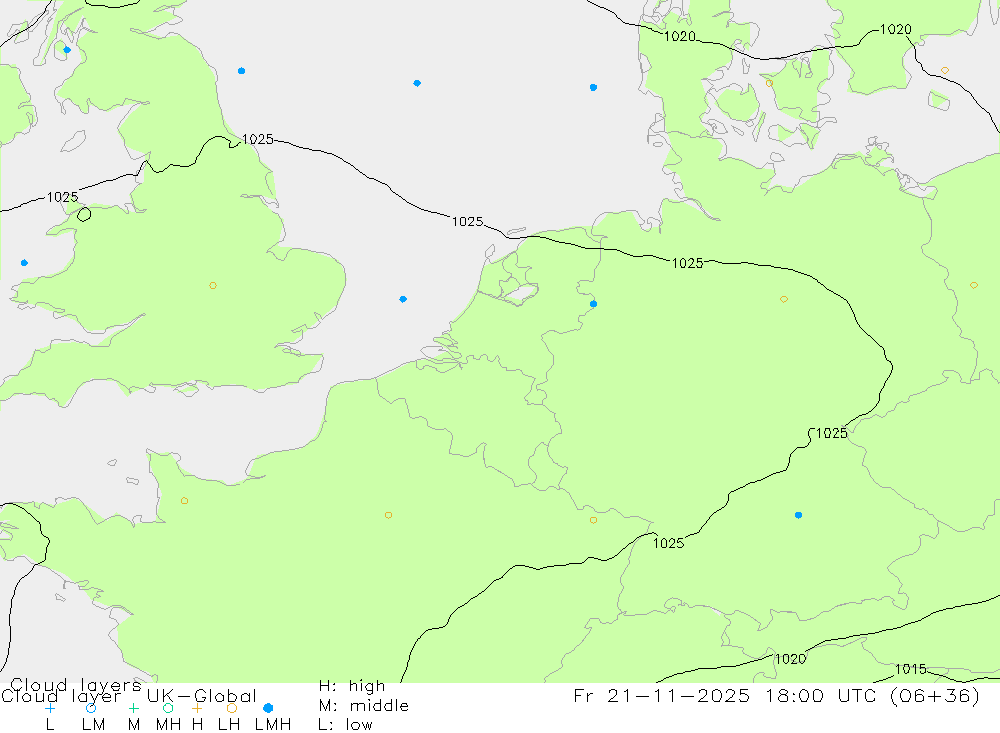The width and height of the screenshot is (1000, 733).
Task: Select the orange marker over central England
Action: tap(213, 286)
